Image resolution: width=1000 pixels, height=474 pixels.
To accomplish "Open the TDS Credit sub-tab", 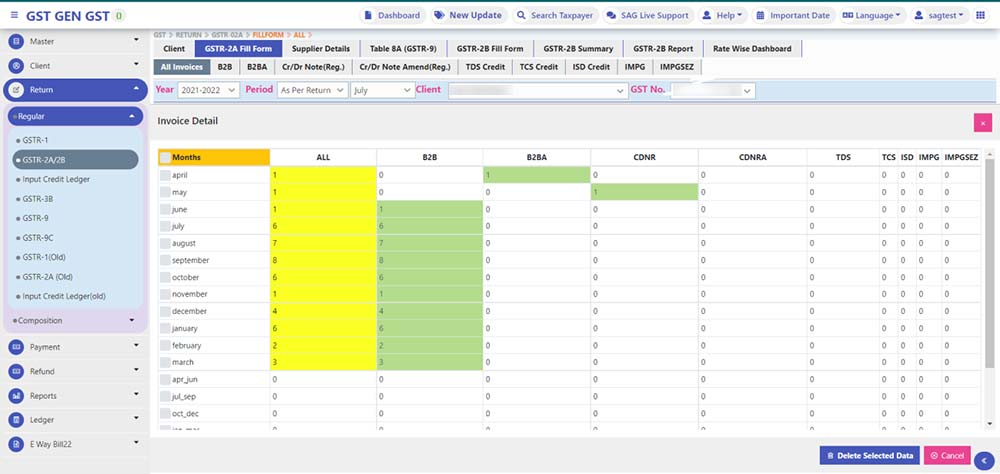I will click(x=485, y=67).
